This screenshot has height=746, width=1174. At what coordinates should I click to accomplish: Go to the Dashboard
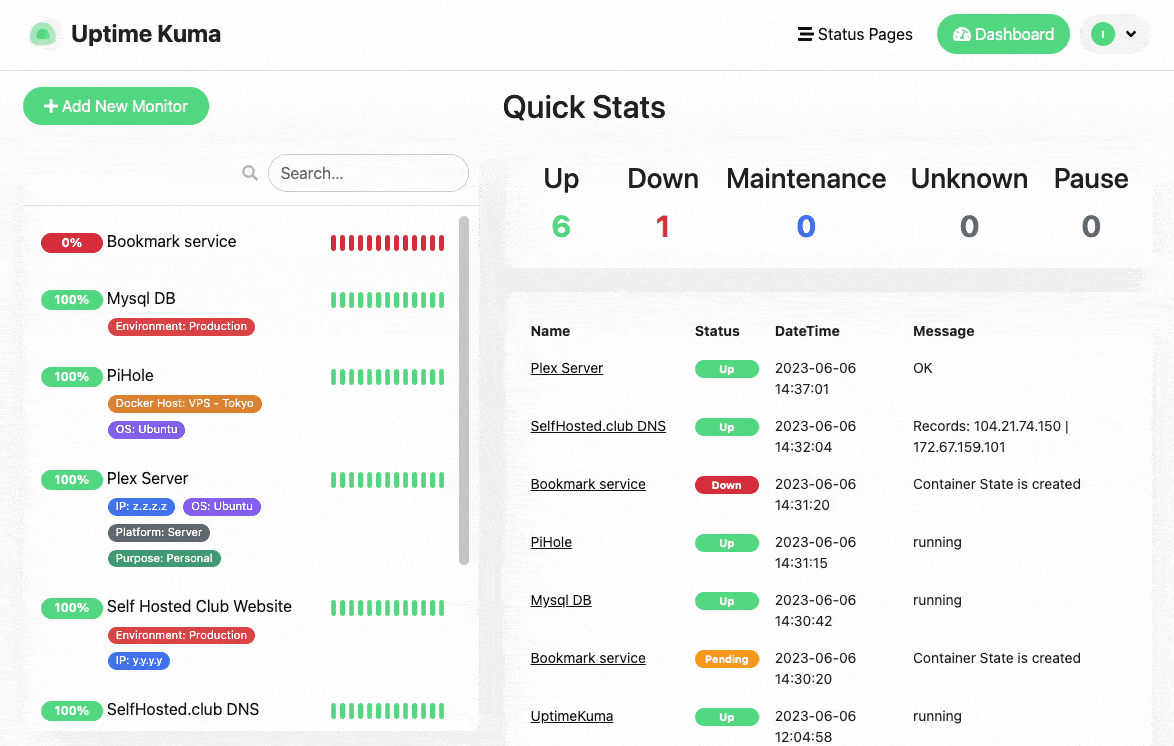(x=1003, y=34)
